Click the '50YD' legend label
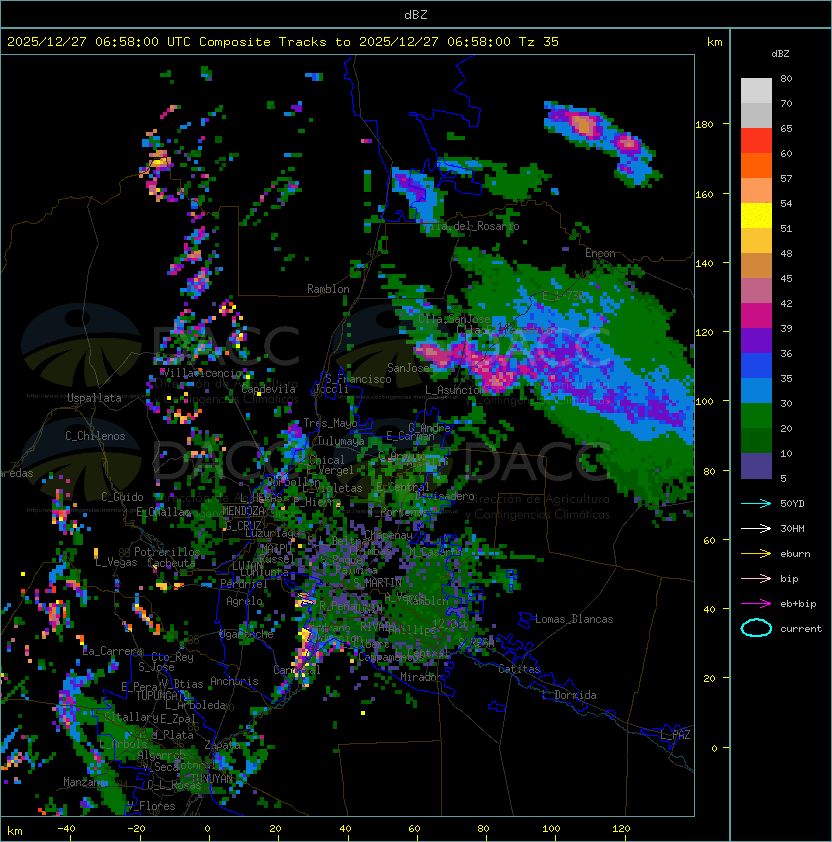The width and height of the screenshot is (832, 842). (792, 504)
